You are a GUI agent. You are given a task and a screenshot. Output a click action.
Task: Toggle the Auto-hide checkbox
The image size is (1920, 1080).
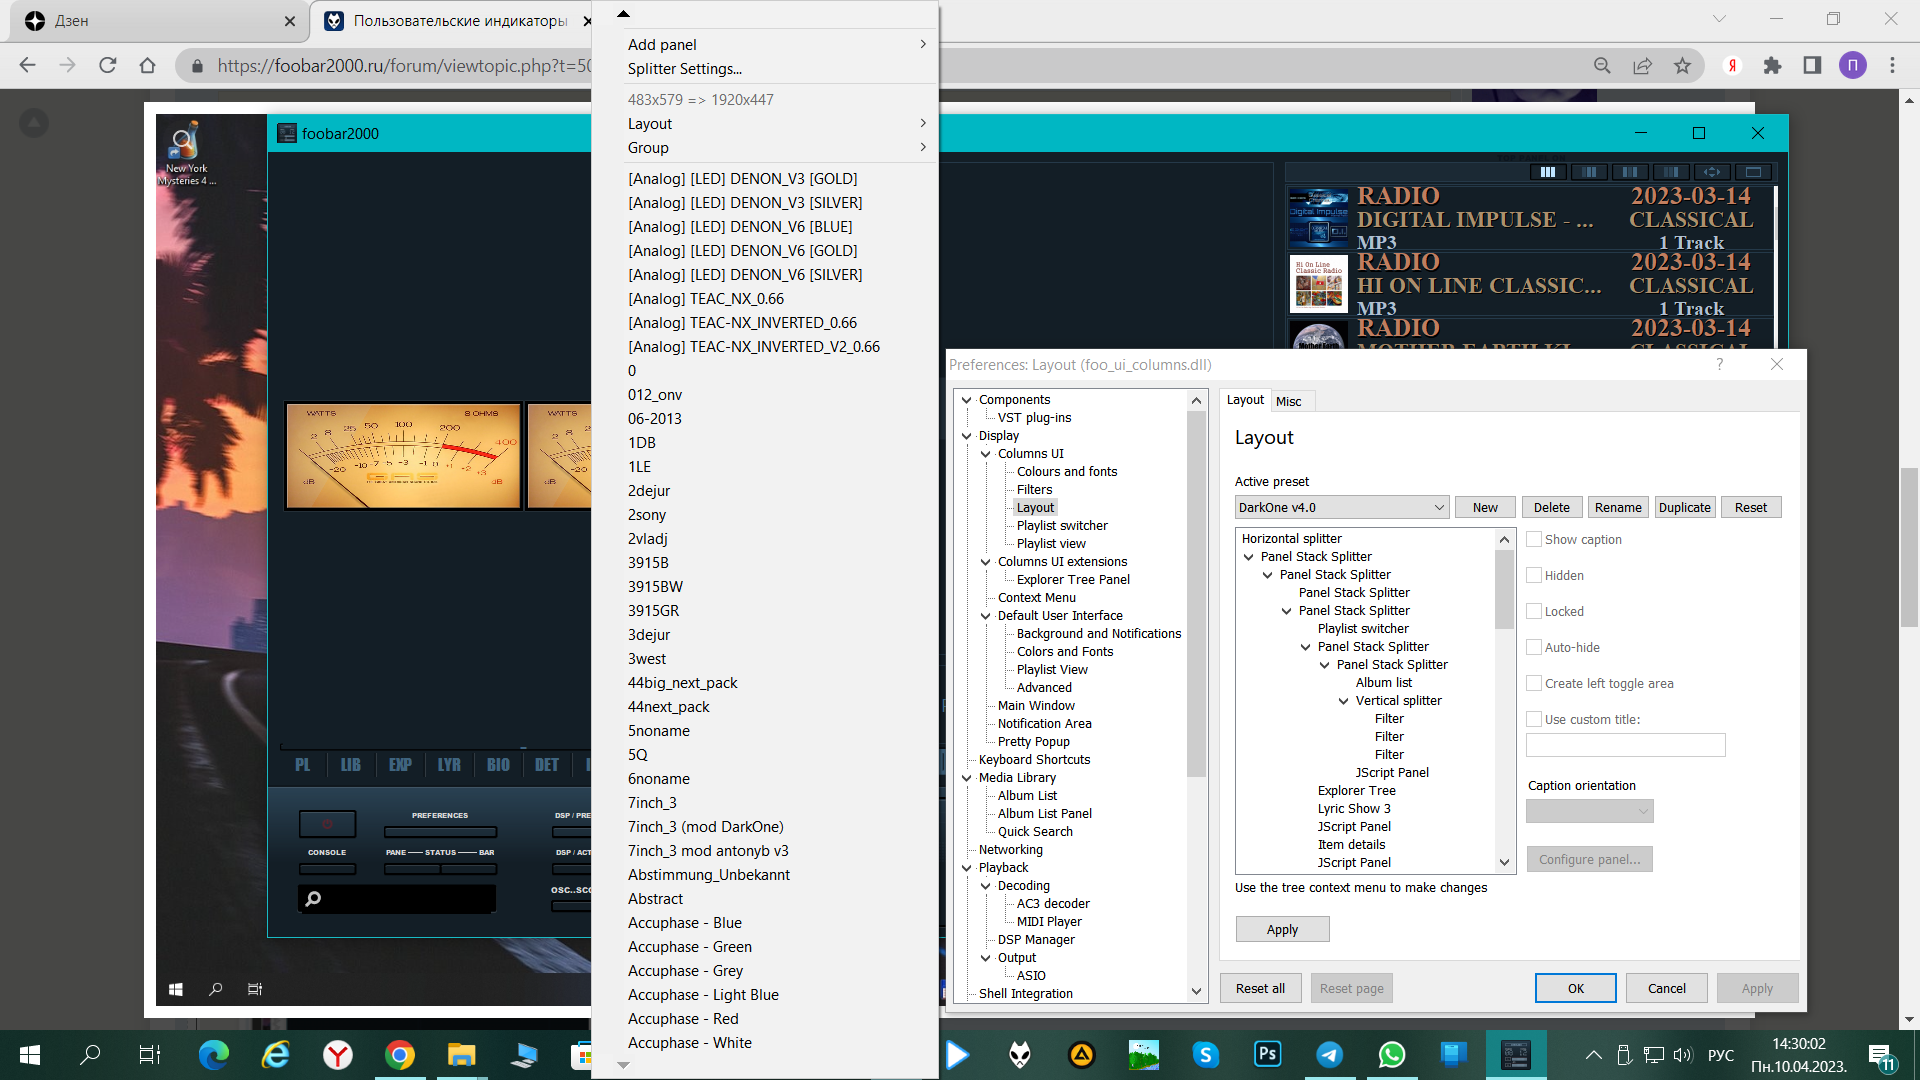click(1534, 647)
